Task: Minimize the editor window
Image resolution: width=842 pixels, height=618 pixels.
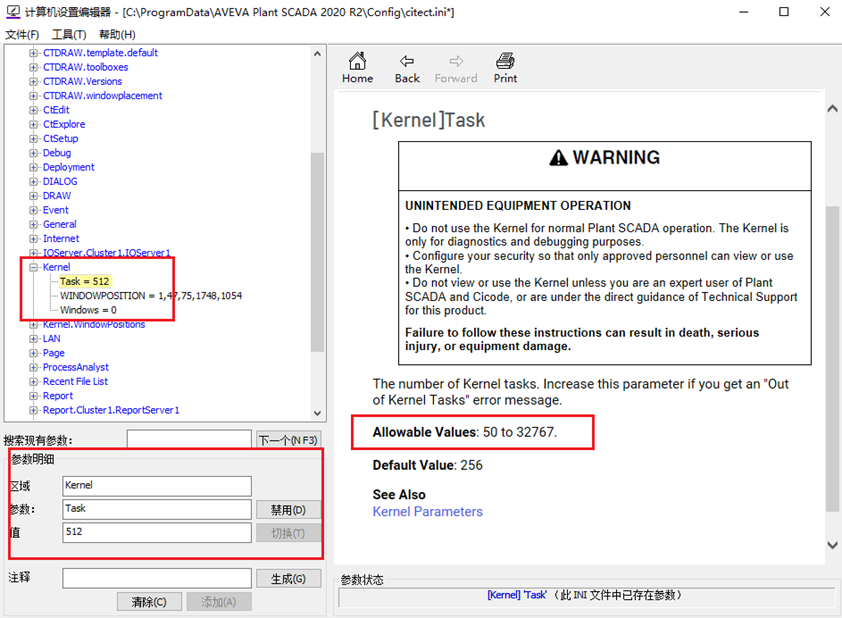Action: (x=743, y=12)
